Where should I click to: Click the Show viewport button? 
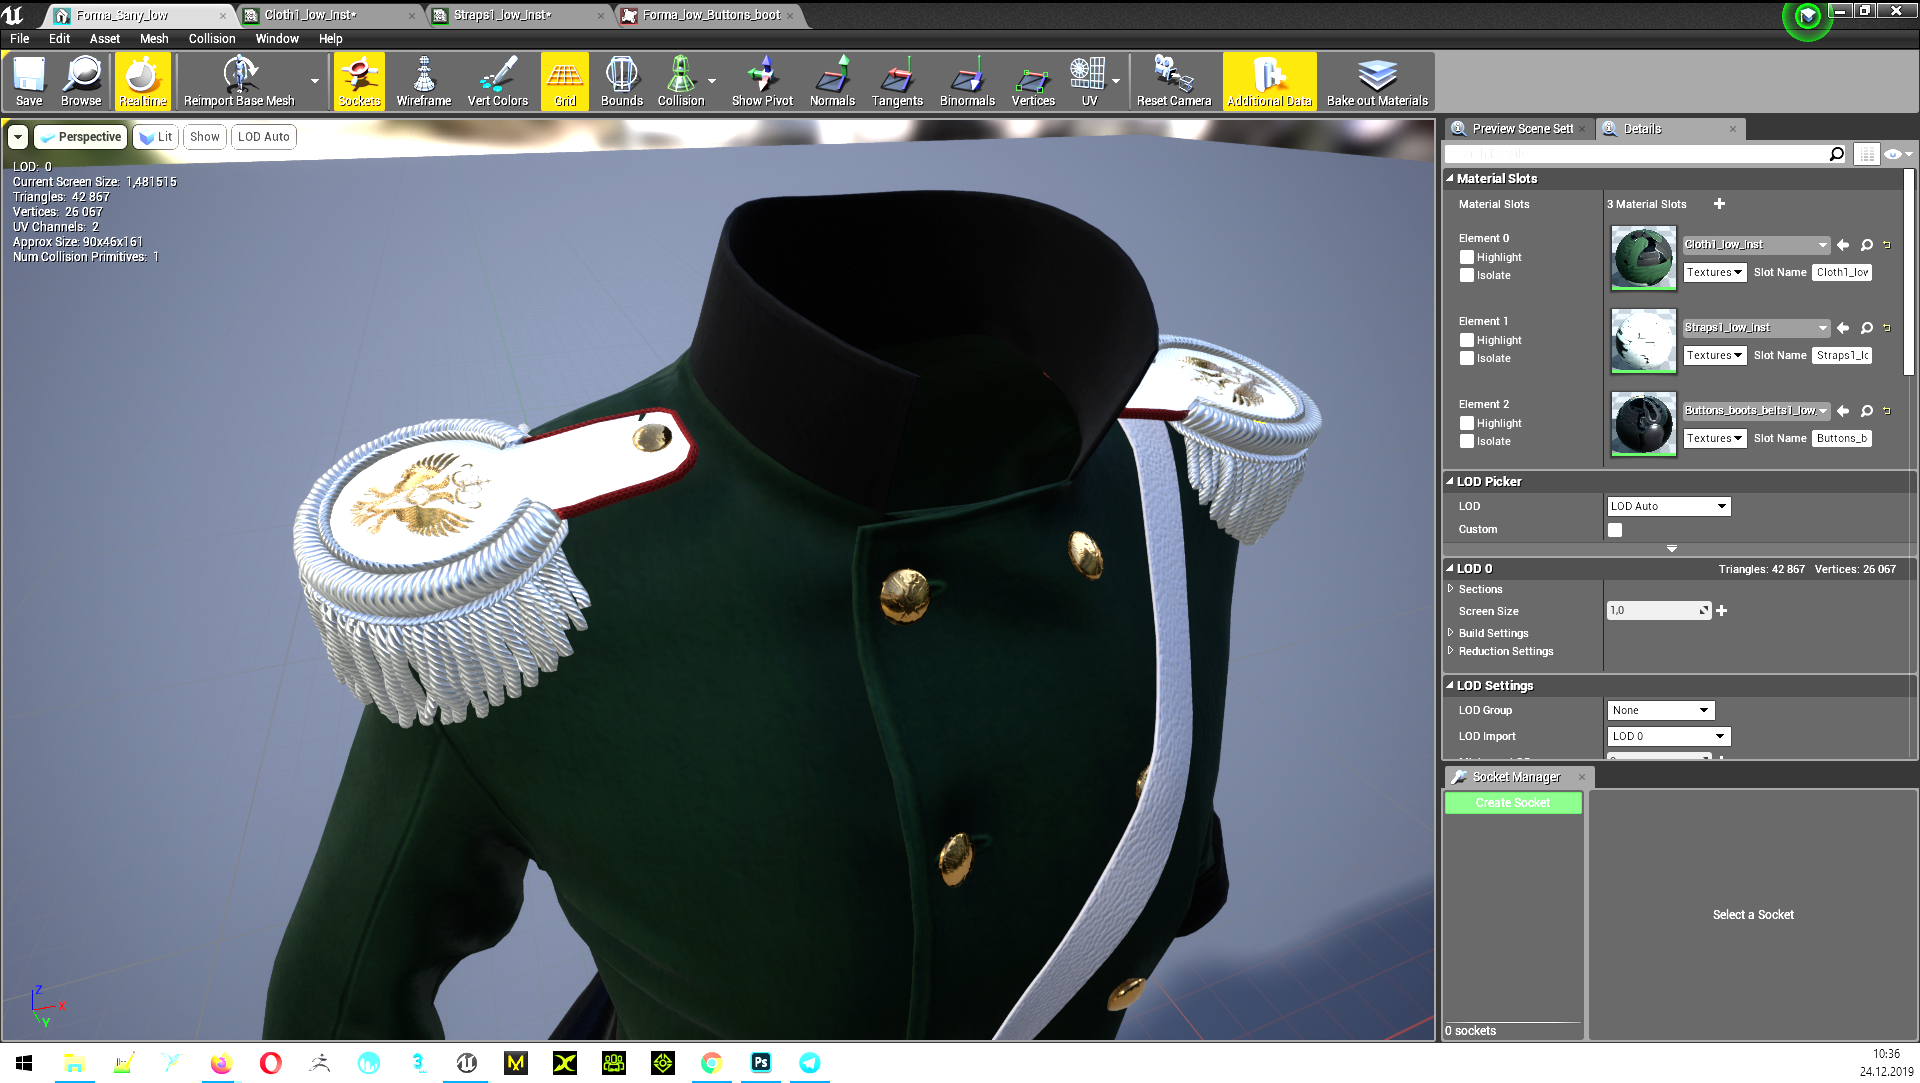coord(204,137)
